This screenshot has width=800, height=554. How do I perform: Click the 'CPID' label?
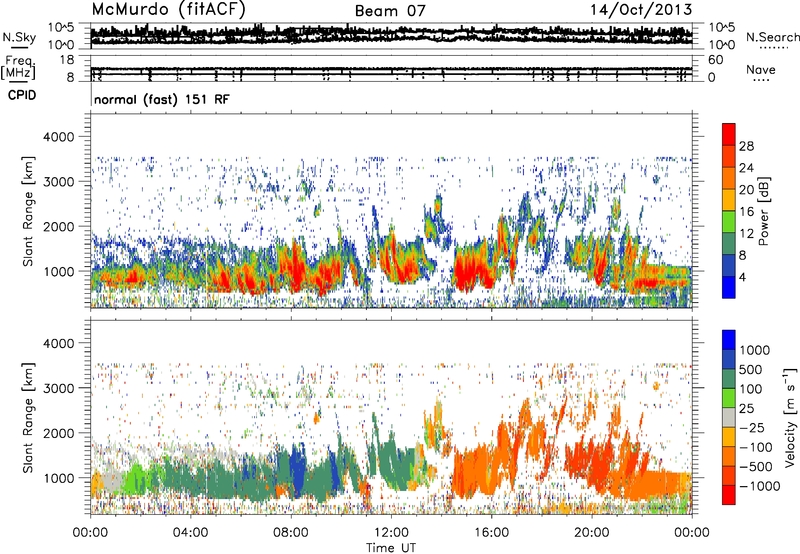pyautogui.click(x=22, y=95)
